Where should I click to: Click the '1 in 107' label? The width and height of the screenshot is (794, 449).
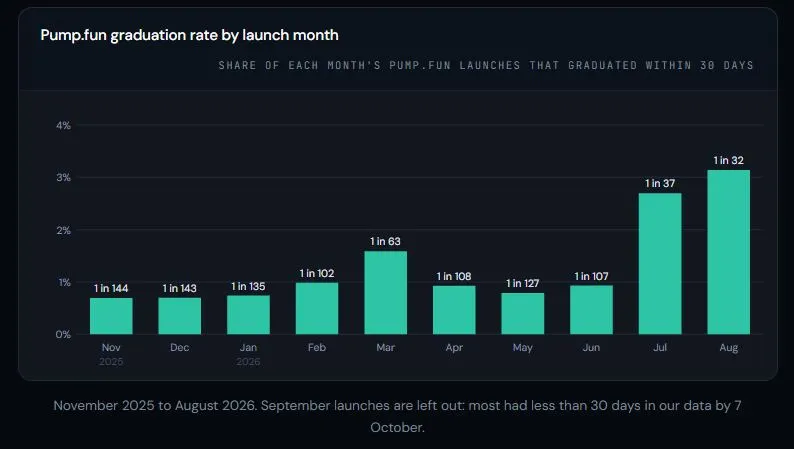591,276
